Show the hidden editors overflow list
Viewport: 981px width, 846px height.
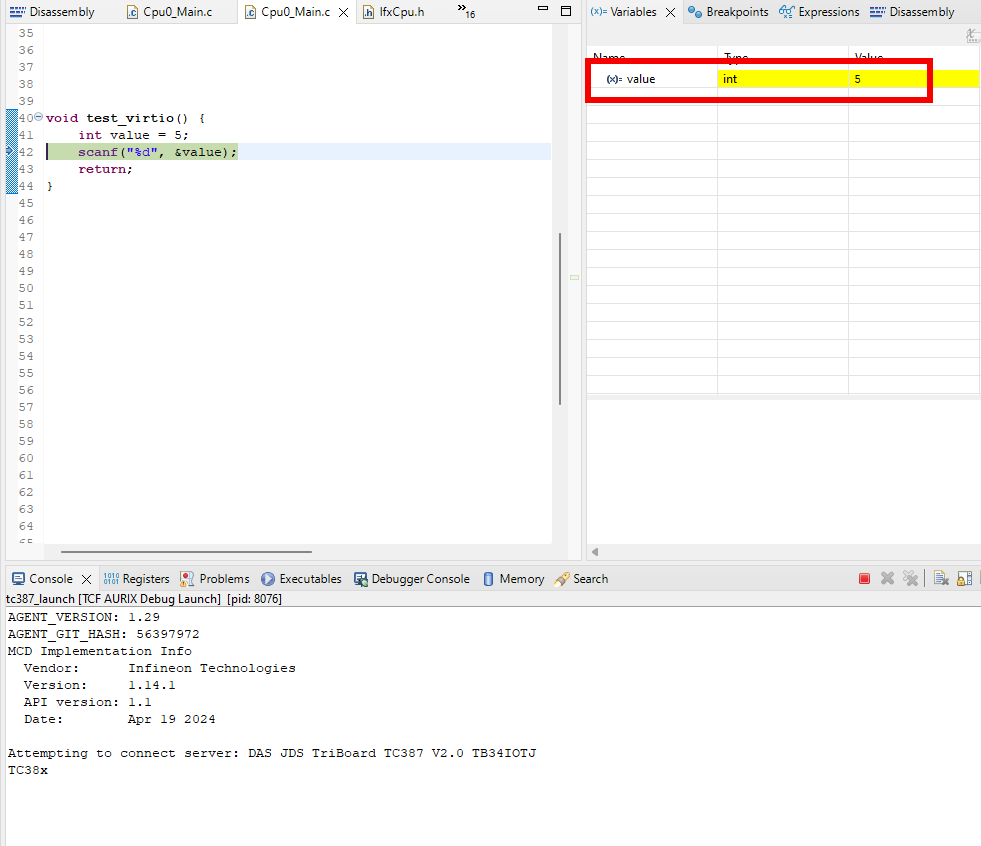465,11
